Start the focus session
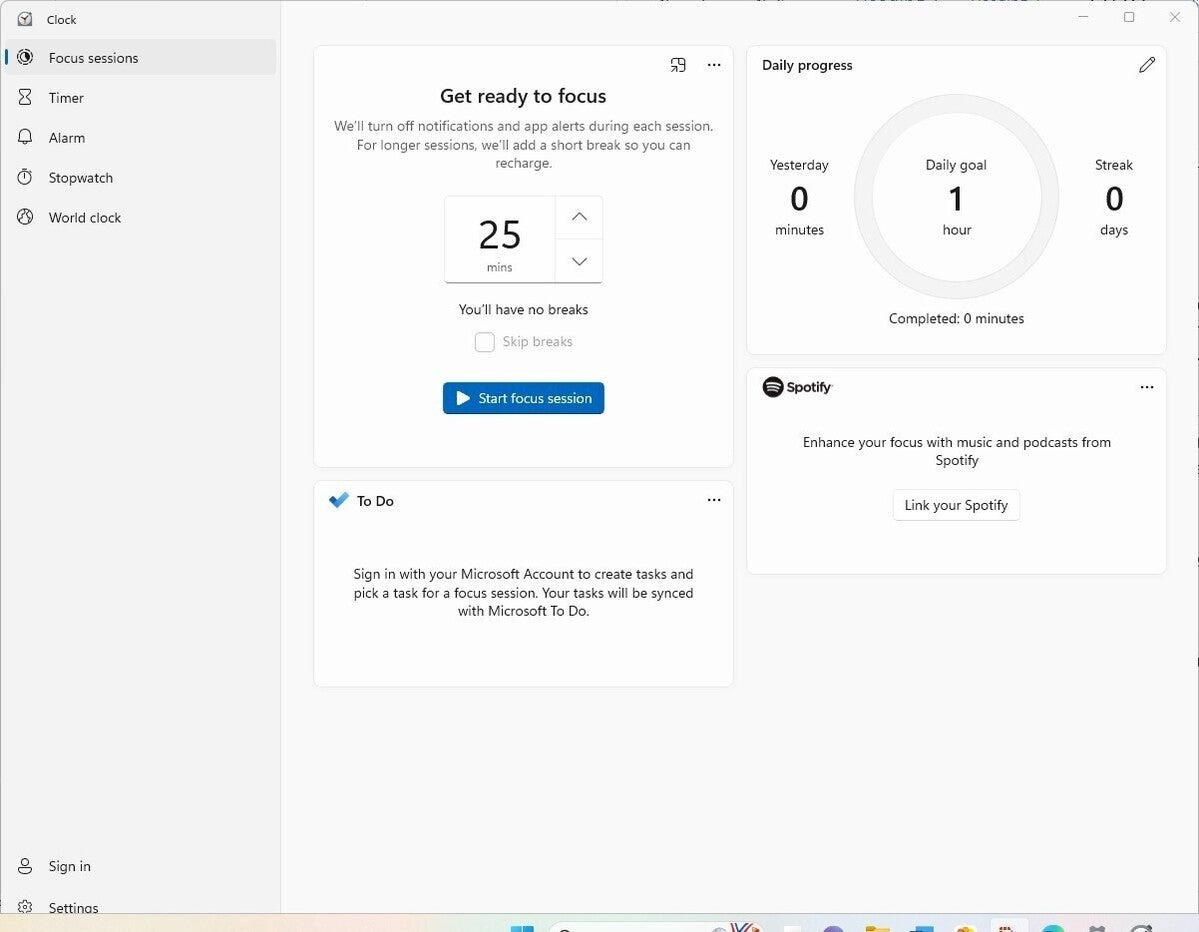The image size is (1199, 932). [x=523, y=398]
